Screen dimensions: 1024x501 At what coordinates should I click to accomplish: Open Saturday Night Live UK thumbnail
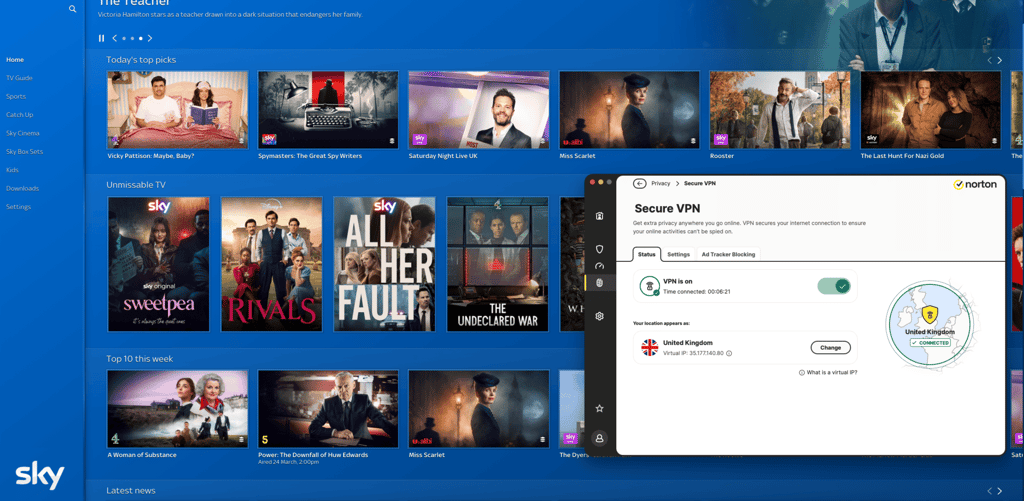click(x=479, y=110)
